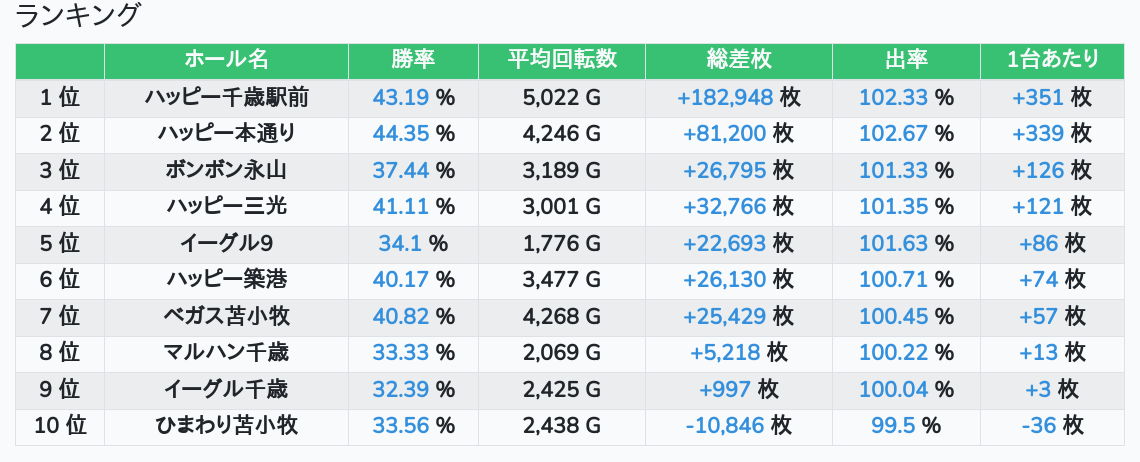Screen dimensions: 1140x462
Task: Select the ホール名 column header
Action: [x=226, y=60]
